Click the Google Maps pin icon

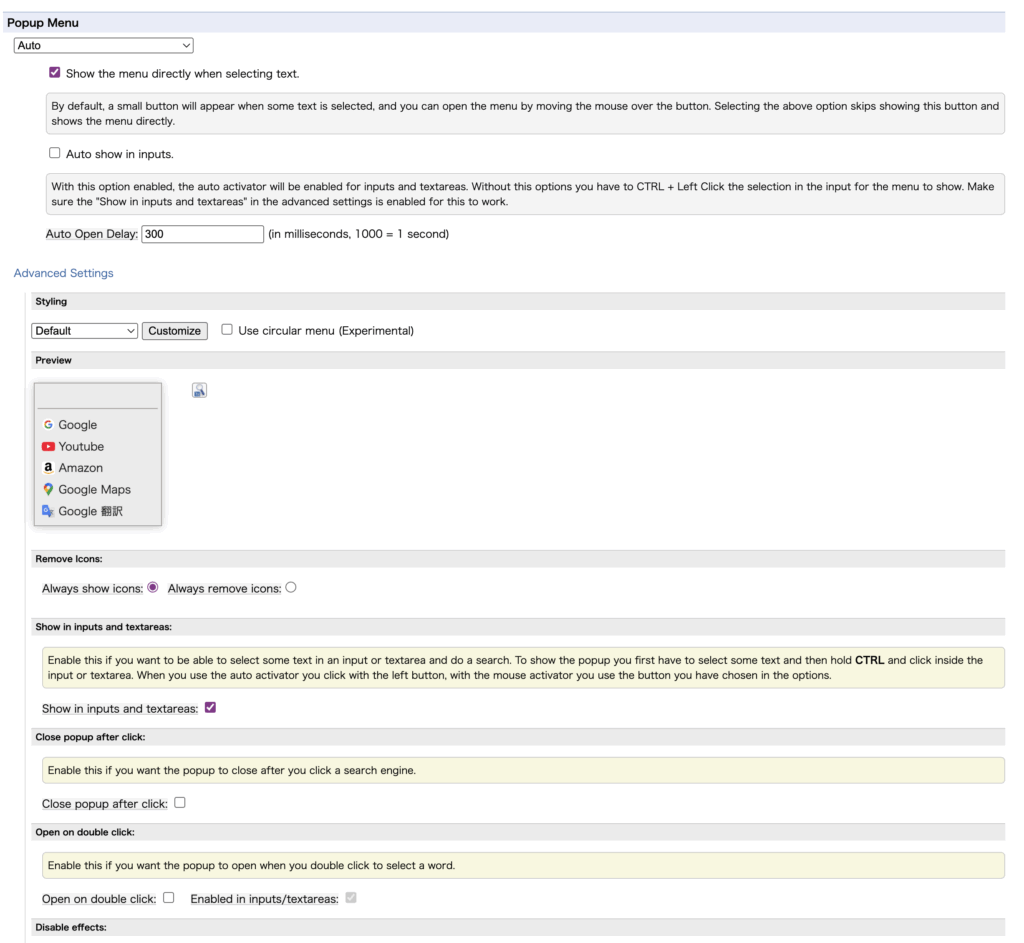point(48,490)
